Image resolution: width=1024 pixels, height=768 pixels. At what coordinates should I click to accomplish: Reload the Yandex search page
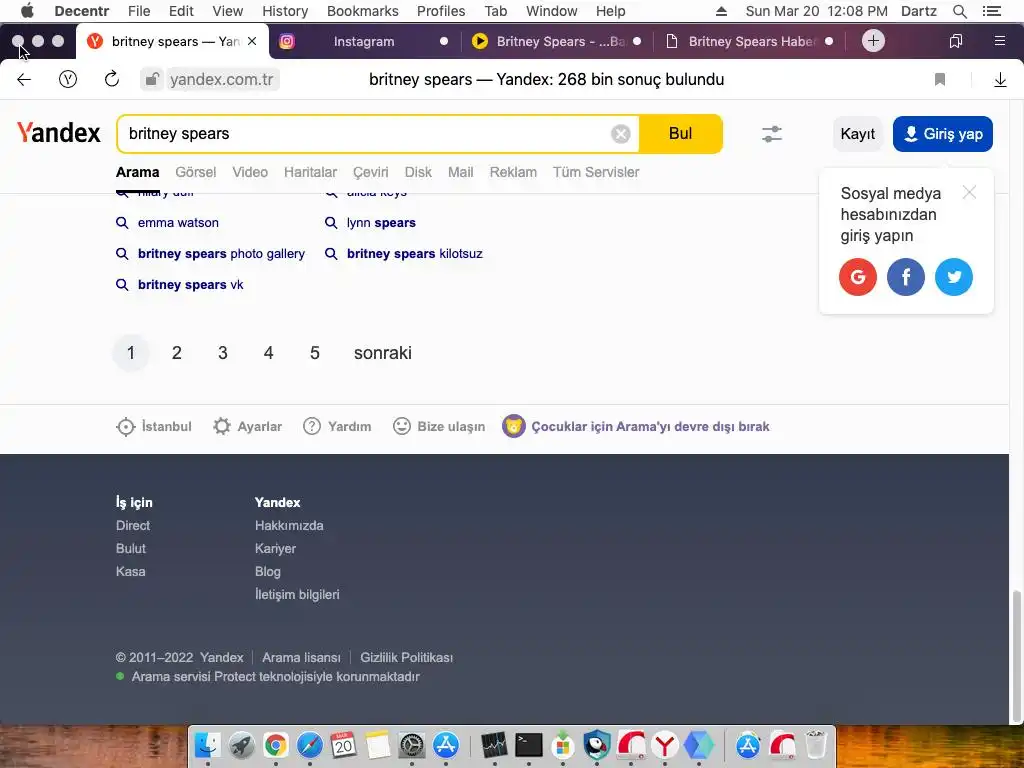(x=112, y=80)
